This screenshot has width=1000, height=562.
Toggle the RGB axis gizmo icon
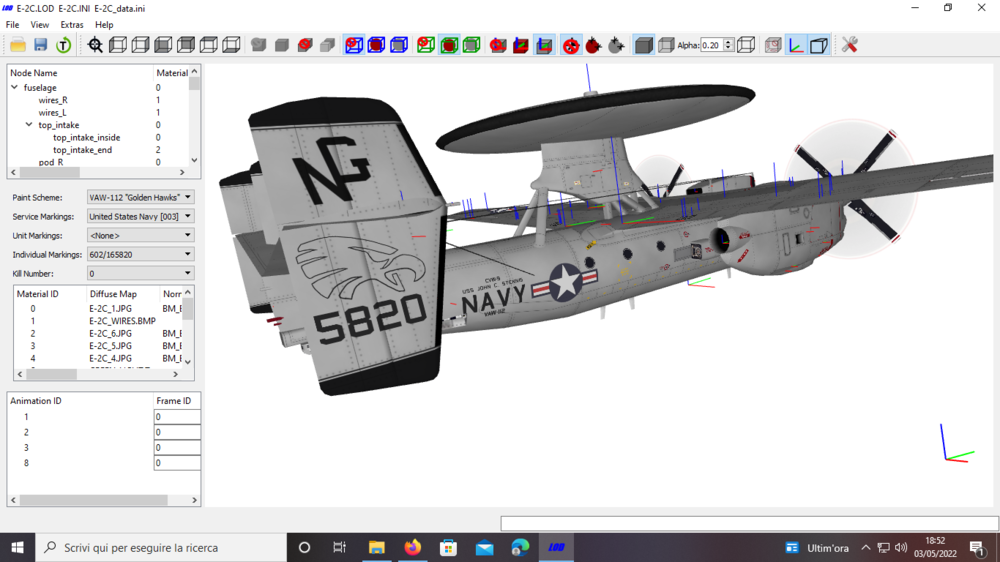coord(796,45)
